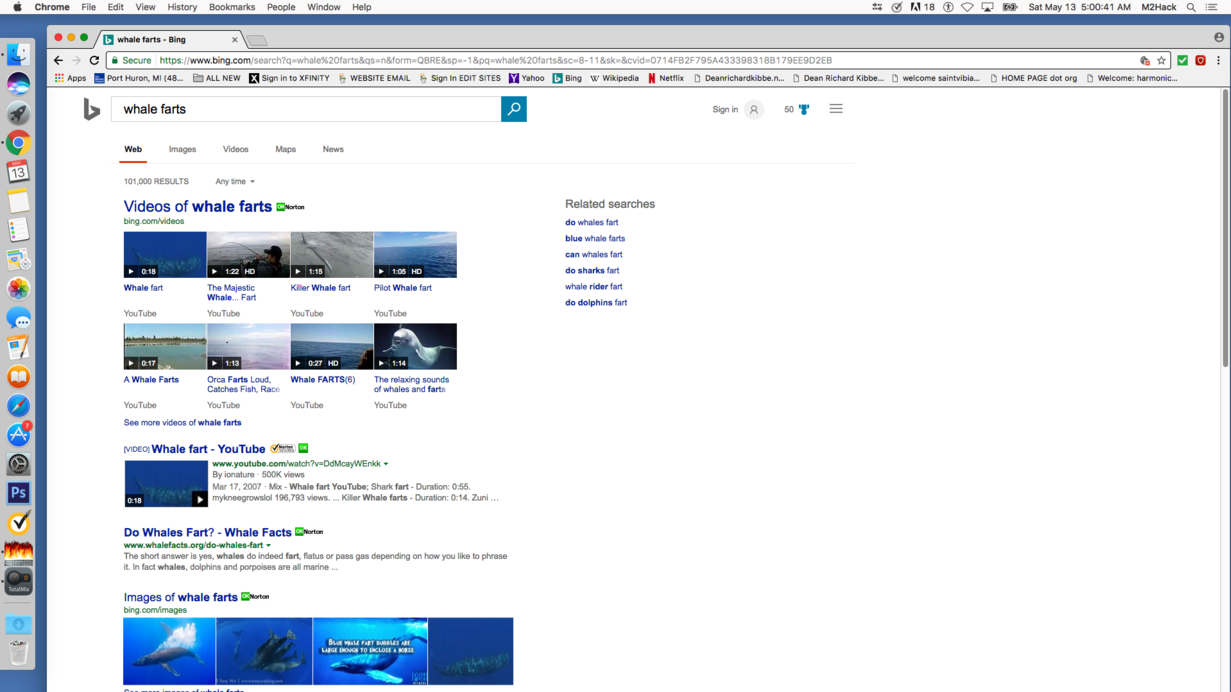1231x692 pixels.
Task: Open the App Store from the dock
Action: 18,435
